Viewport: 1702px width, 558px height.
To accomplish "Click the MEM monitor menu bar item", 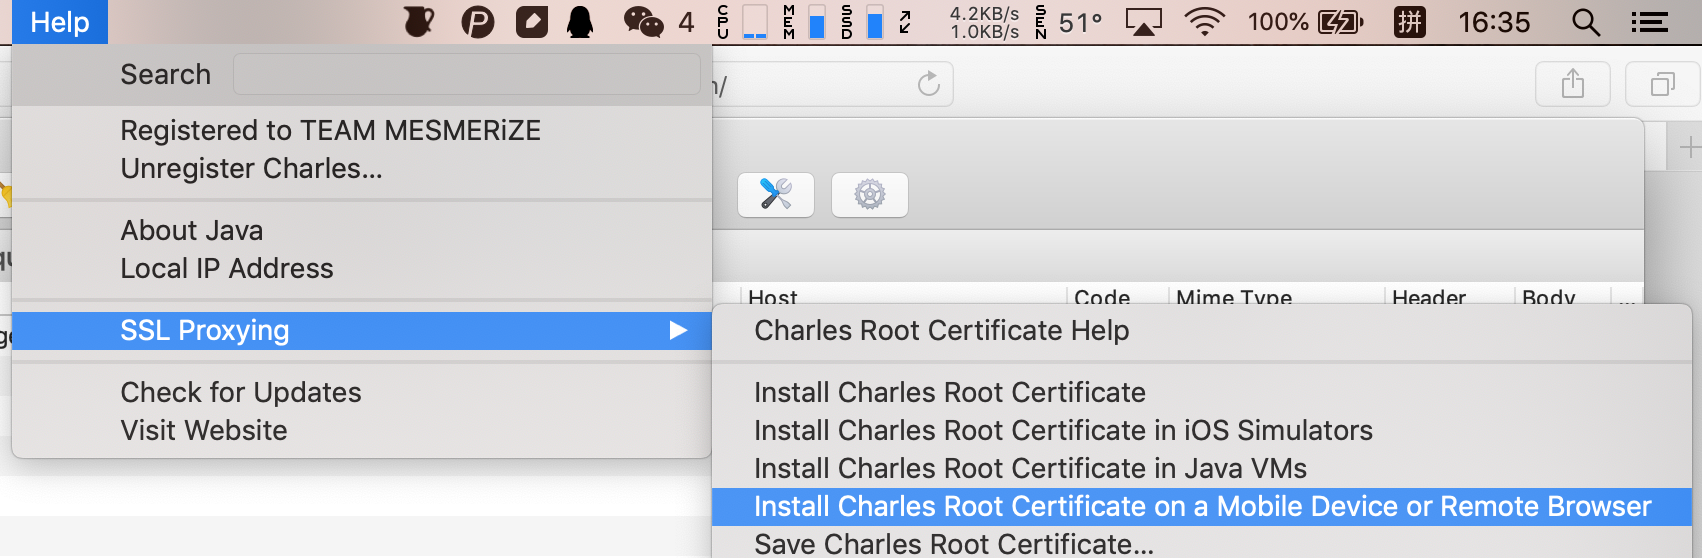I will pyautogui.click(x=805, y=22).
